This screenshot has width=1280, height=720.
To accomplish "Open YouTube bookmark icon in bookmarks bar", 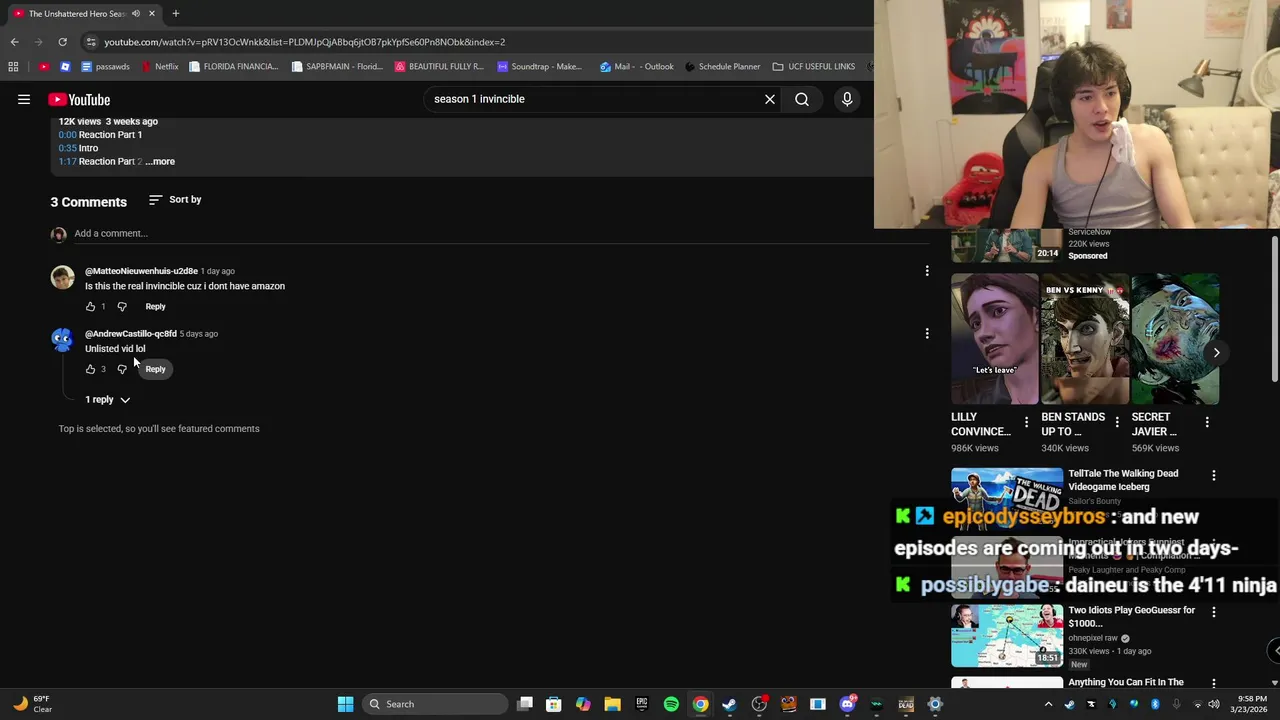I will pyautogui.click(x=43, y=66).
